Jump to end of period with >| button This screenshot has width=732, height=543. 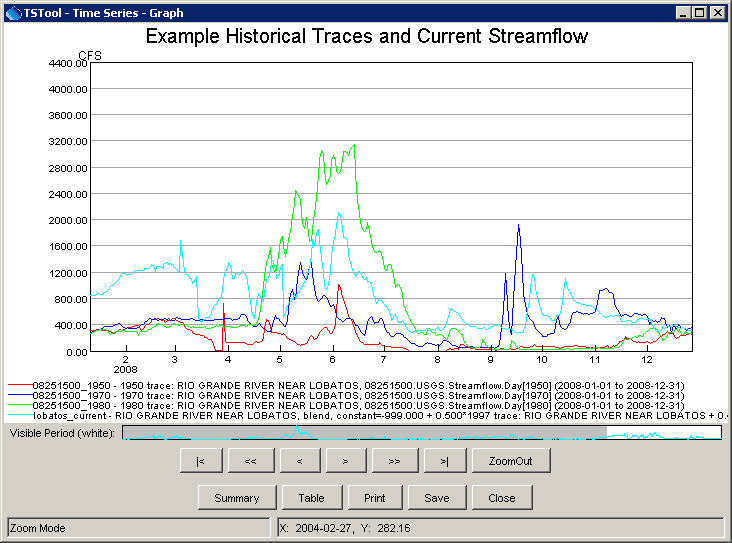coord(443,461)
